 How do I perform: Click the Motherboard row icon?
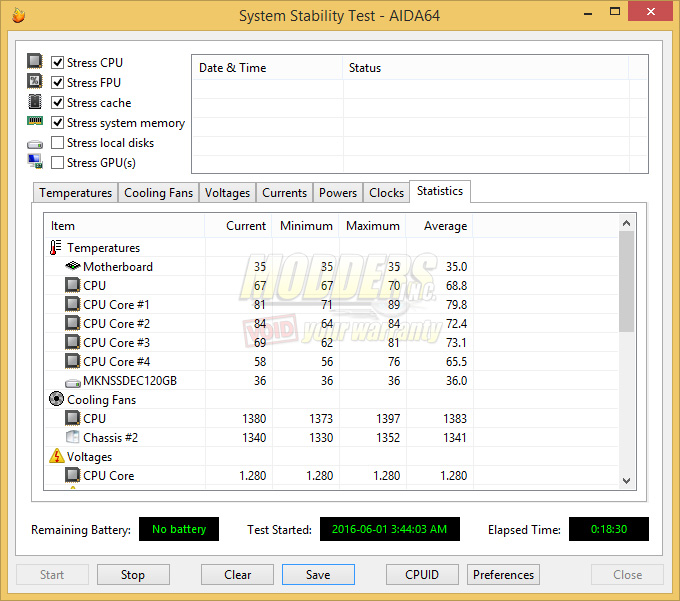coord(73,265)
